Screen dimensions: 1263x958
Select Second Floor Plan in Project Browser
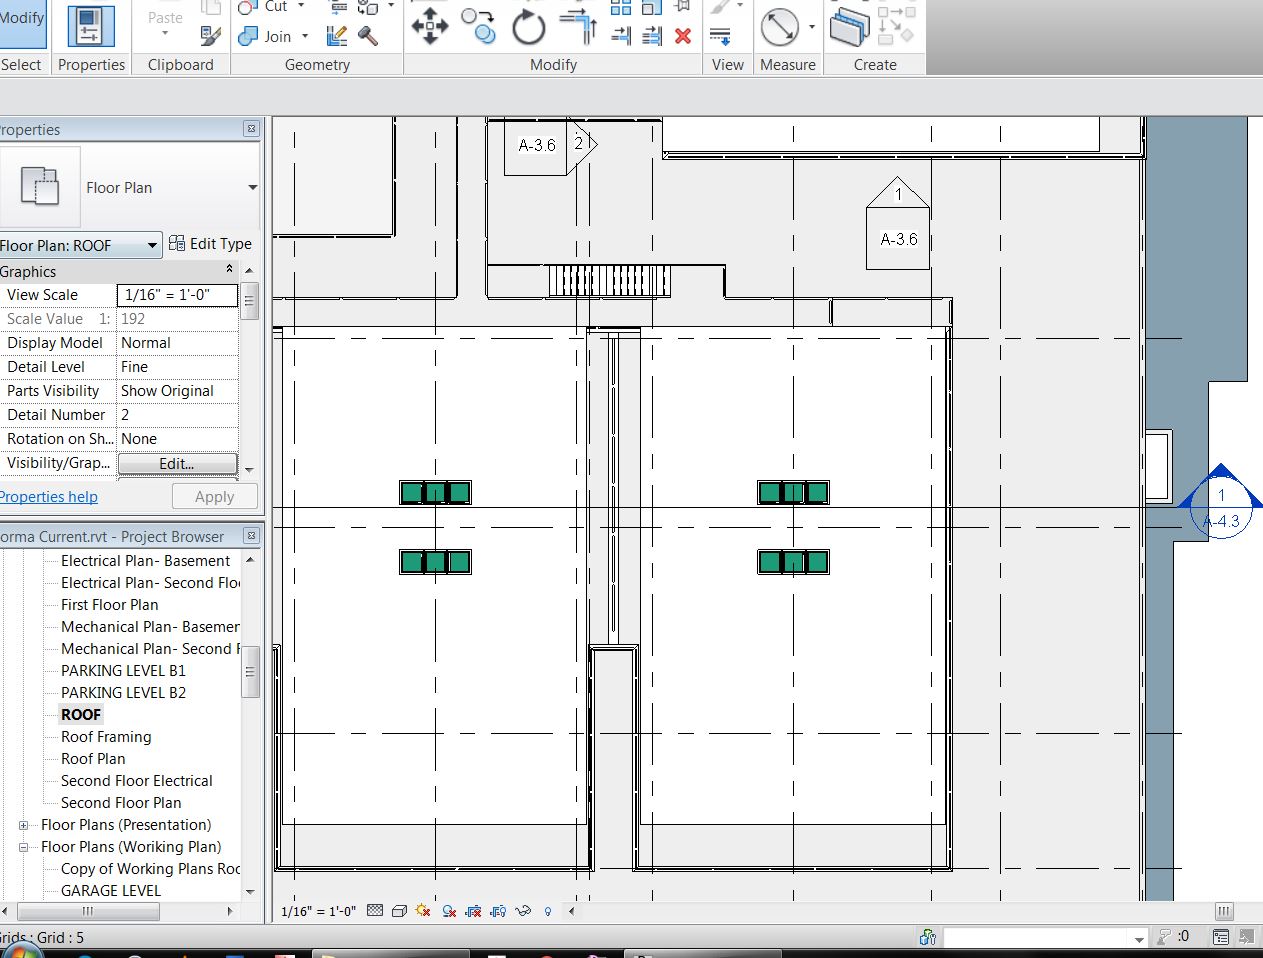(x=121, y=803)
